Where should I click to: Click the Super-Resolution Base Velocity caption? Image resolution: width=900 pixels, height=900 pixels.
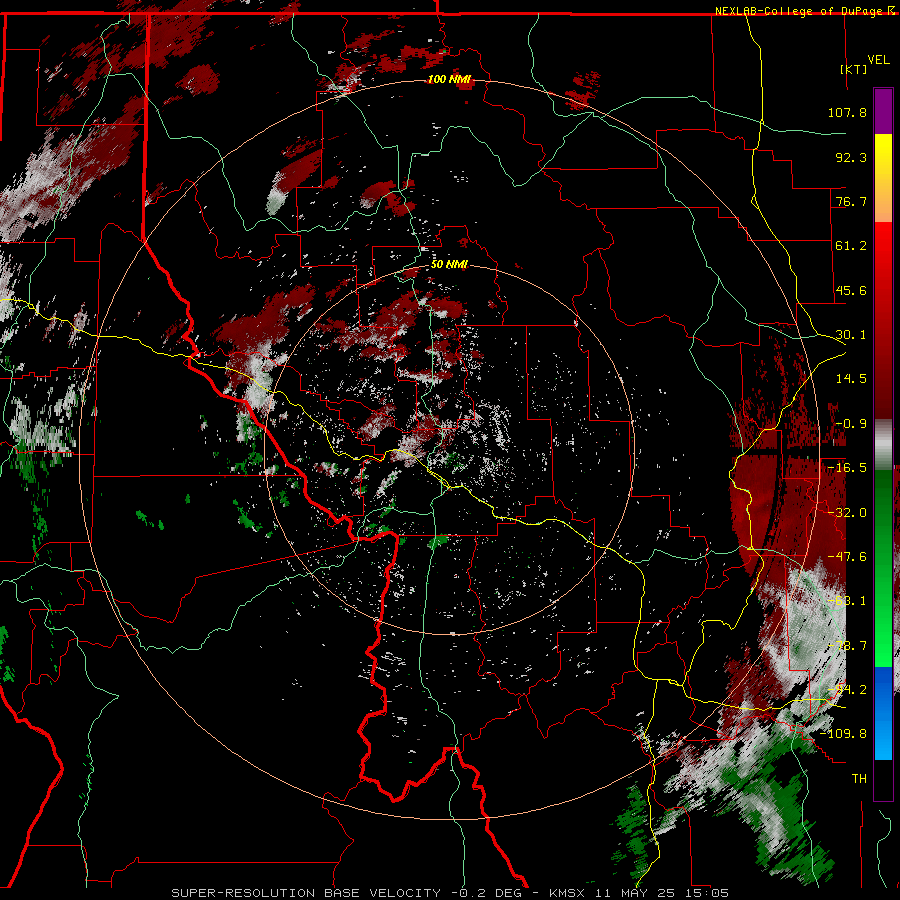click(450, 893)
